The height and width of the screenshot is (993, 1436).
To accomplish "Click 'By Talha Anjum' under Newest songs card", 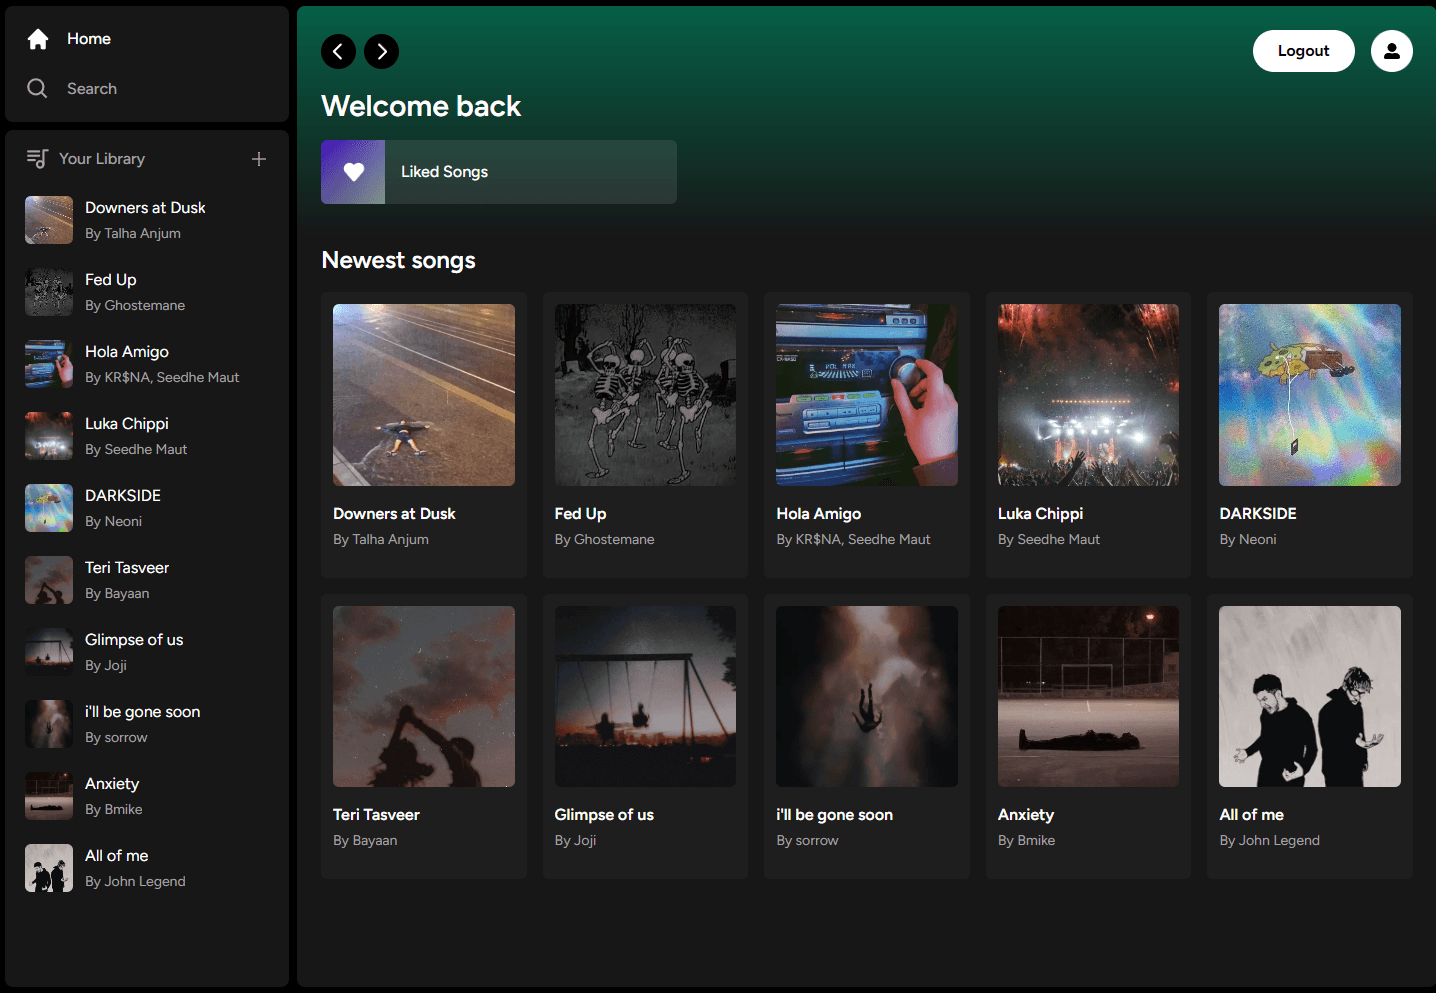I will click(381, 539).
